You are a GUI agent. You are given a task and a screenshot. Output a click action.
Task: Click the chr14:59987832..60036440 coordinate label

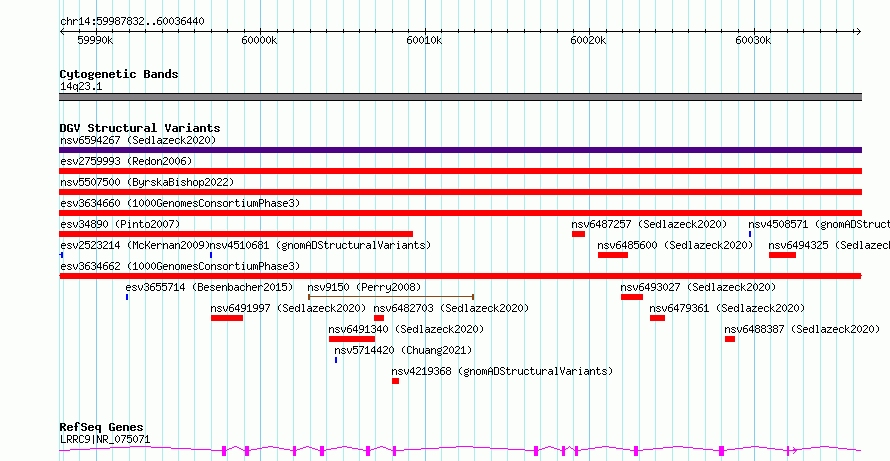132,22
